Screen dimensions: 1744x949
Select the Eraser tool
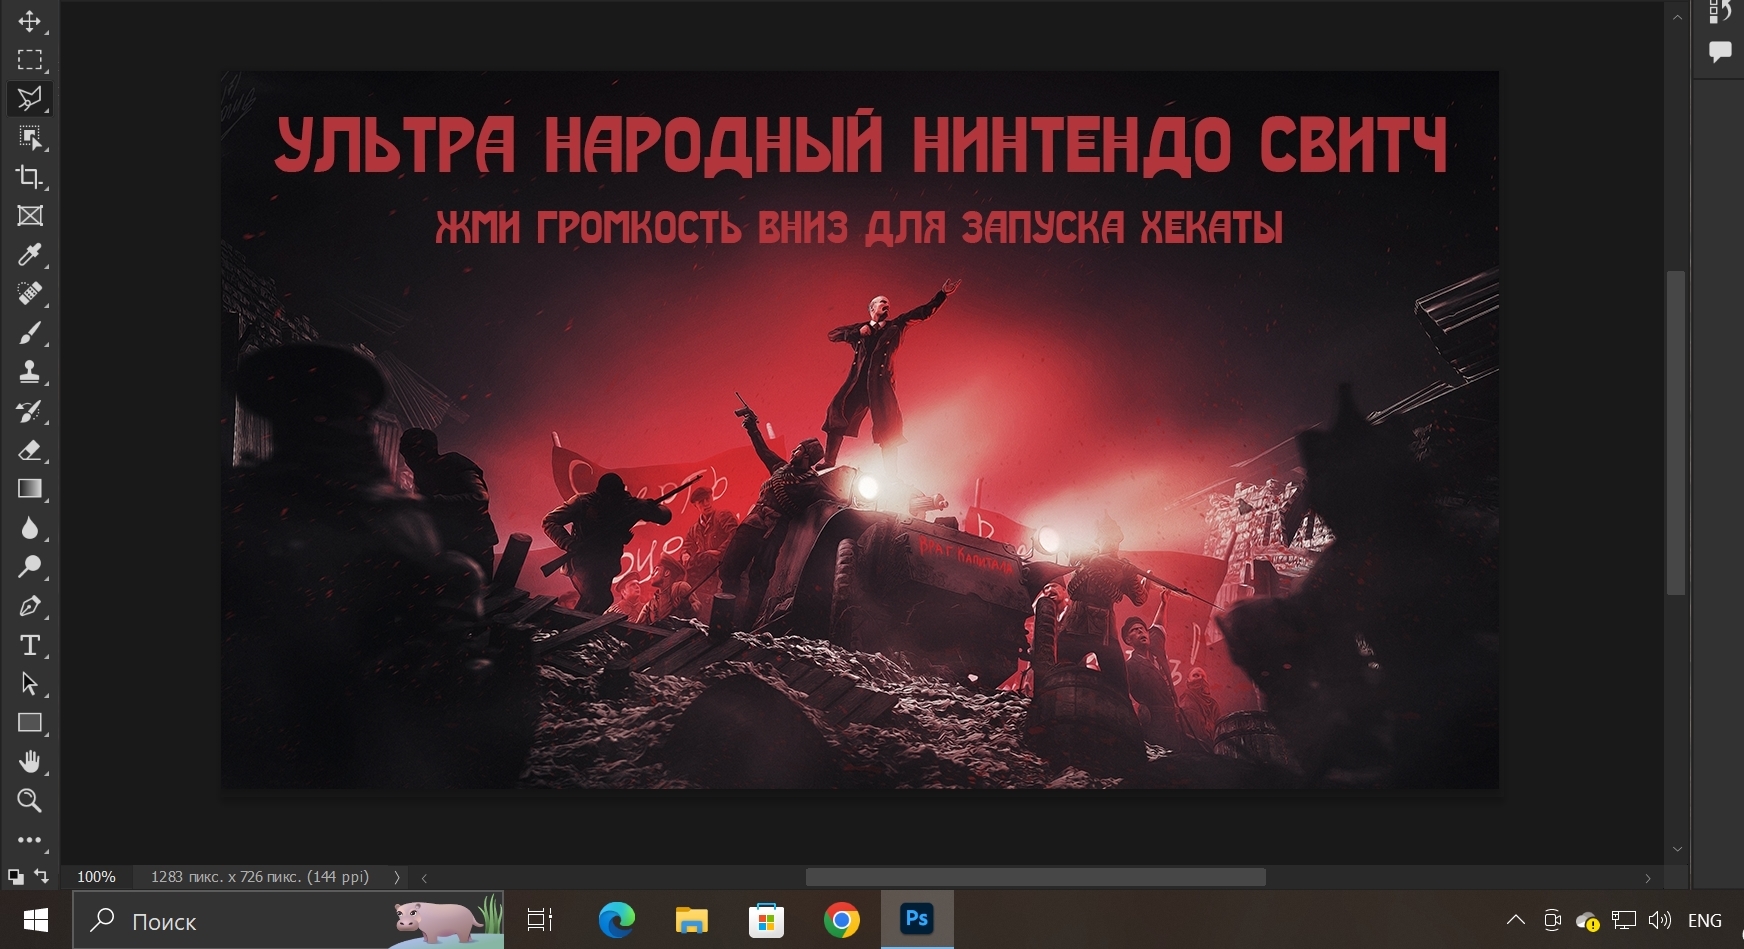click(29, 450)
